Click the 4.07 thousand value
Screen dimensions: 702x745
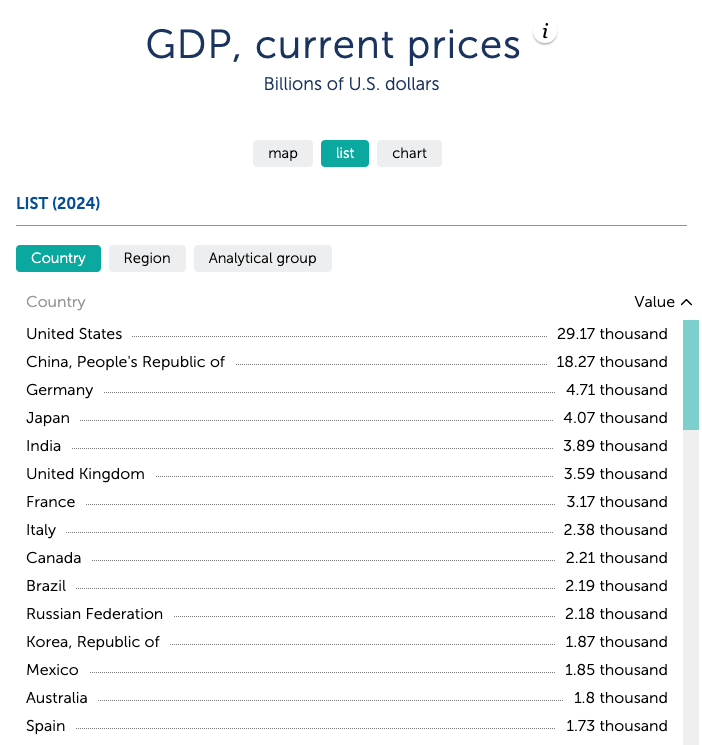tap(615, 418)
